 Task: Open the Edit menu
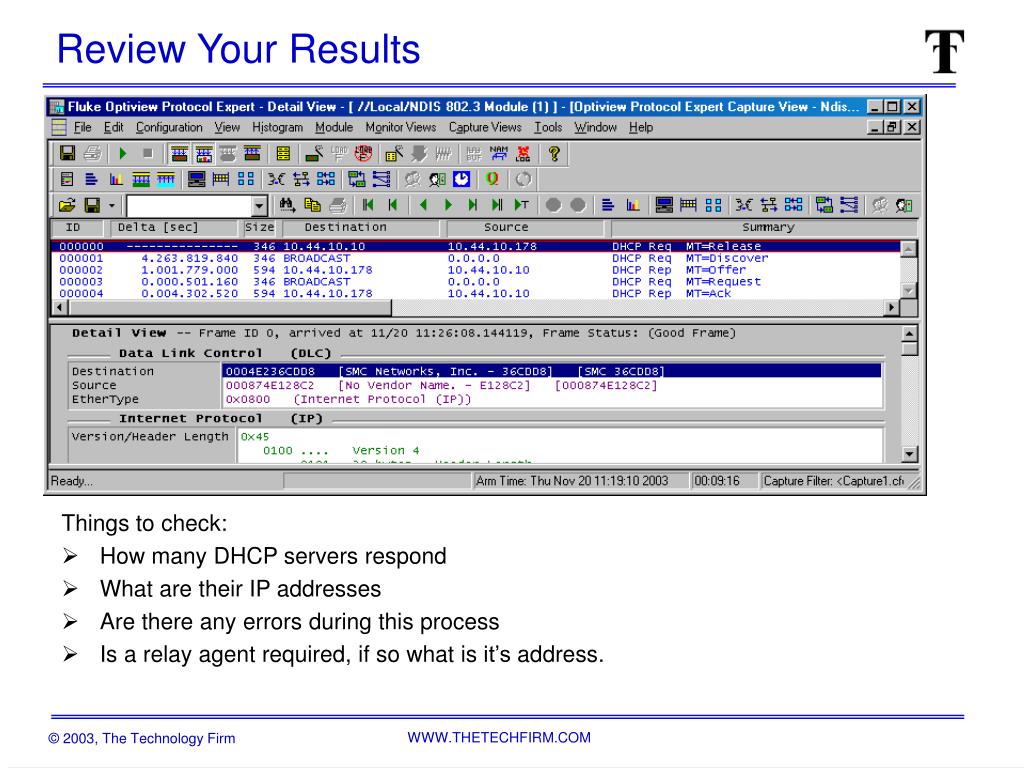click(x=114, y=127)
